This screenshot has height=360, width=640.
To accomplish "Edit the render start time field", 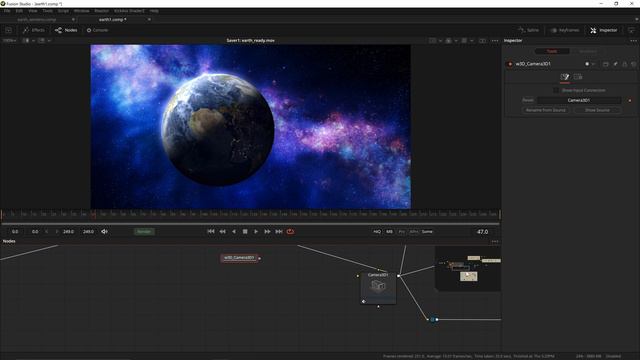I will click(35, 231).
